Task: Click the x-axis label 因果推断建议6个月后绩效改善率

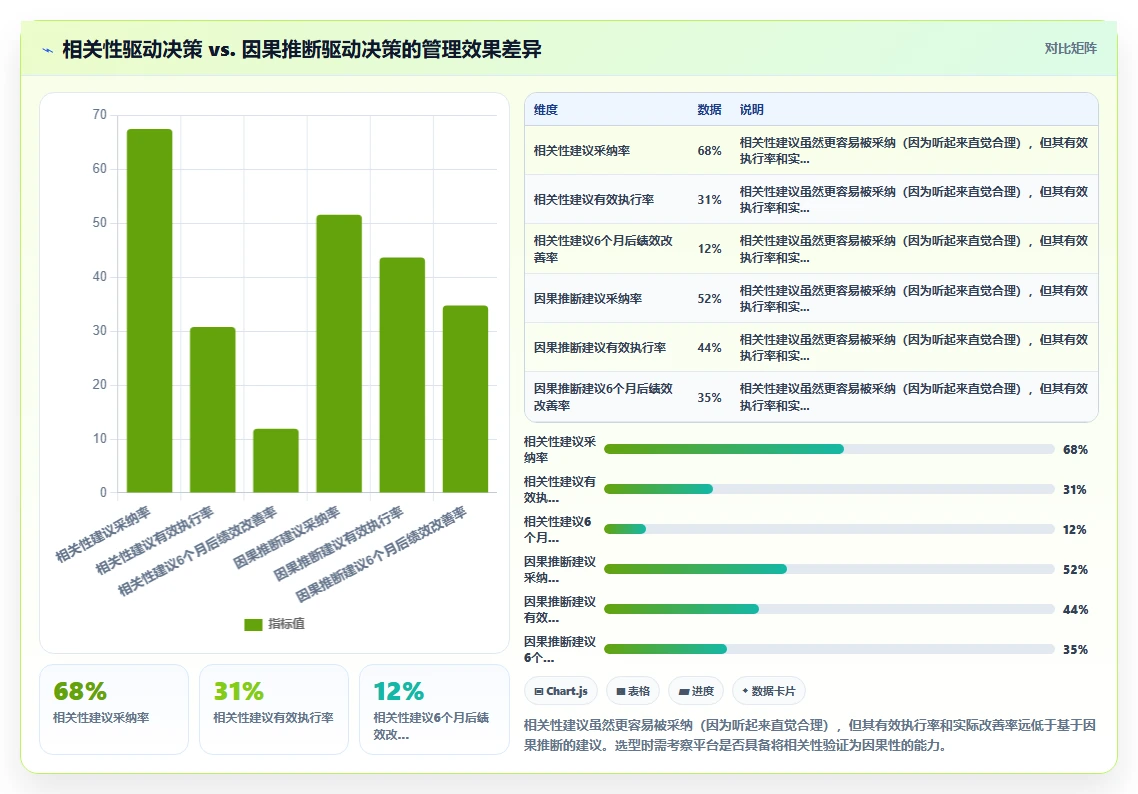Action: tap(380, 554)
